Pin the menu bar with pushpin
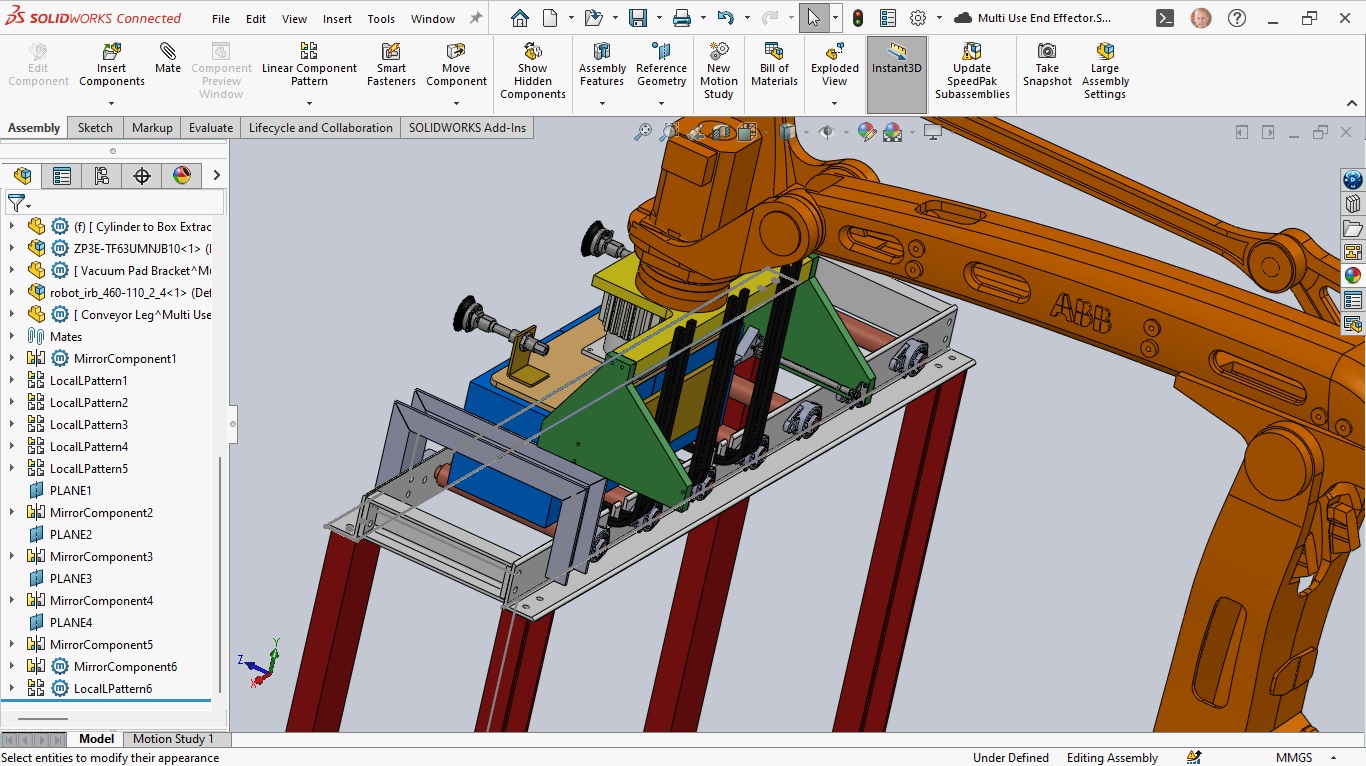This screenshot has height=766, width=1366. (x=476, y=18)
